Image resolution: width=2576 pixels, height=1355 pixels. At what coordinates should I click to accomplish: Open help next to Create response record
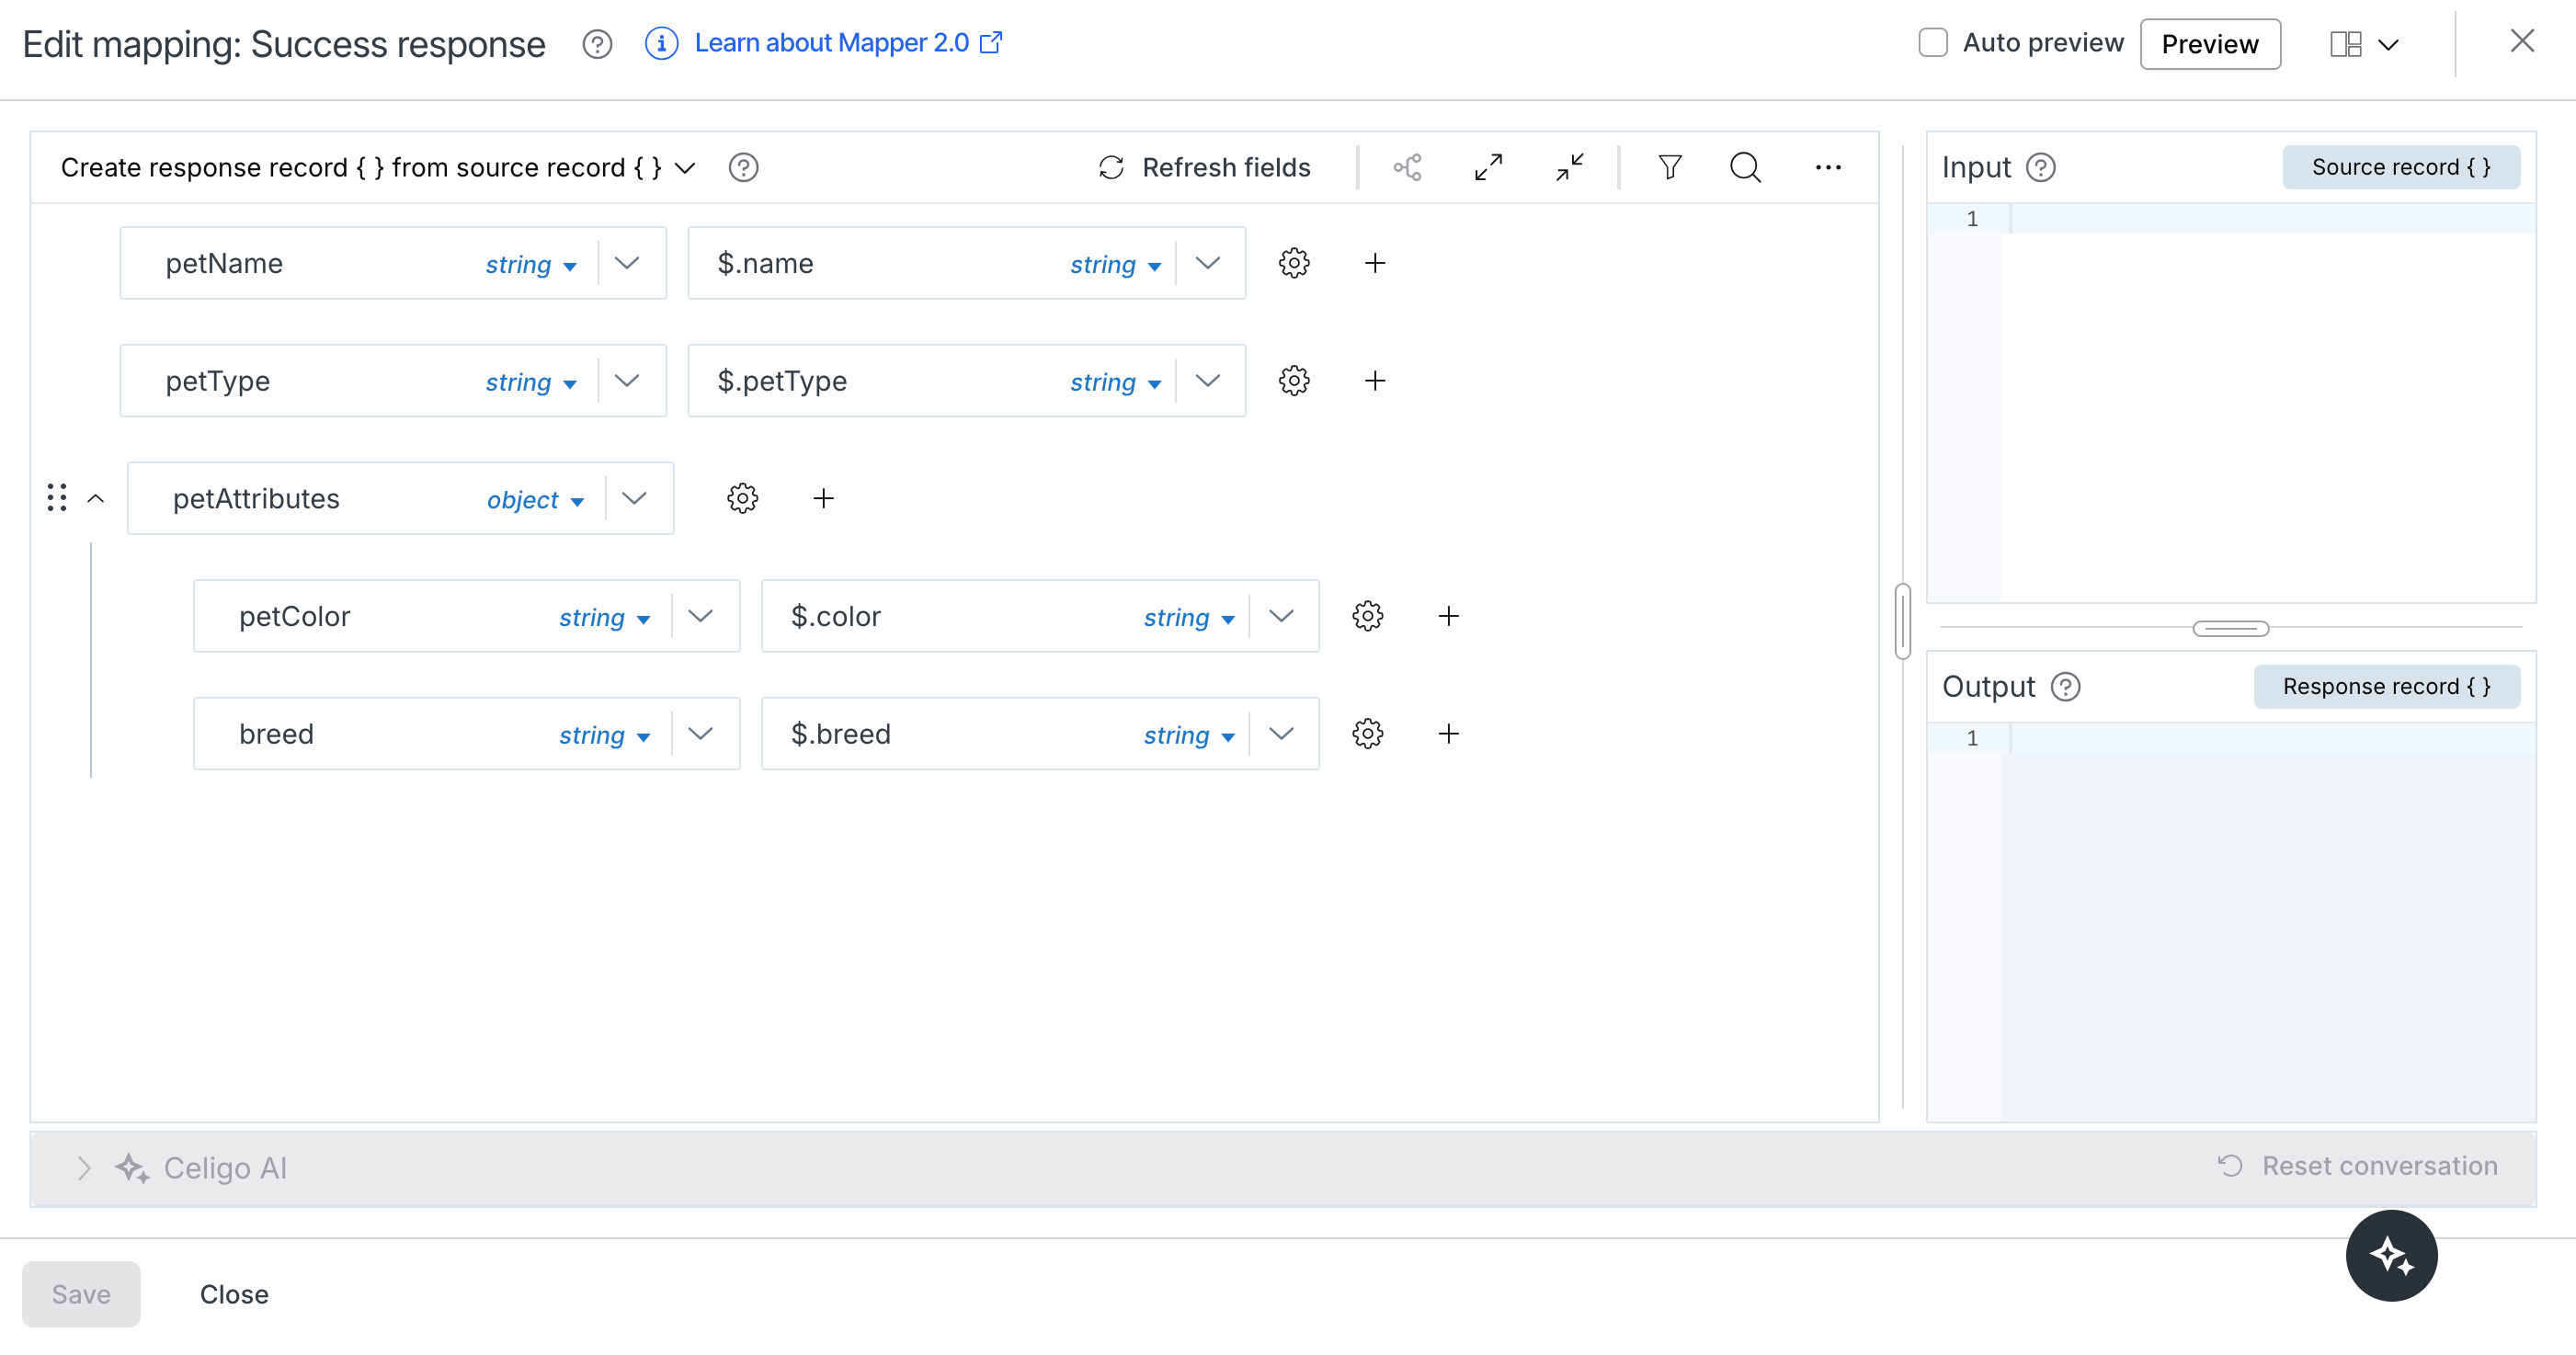point(743,167)
